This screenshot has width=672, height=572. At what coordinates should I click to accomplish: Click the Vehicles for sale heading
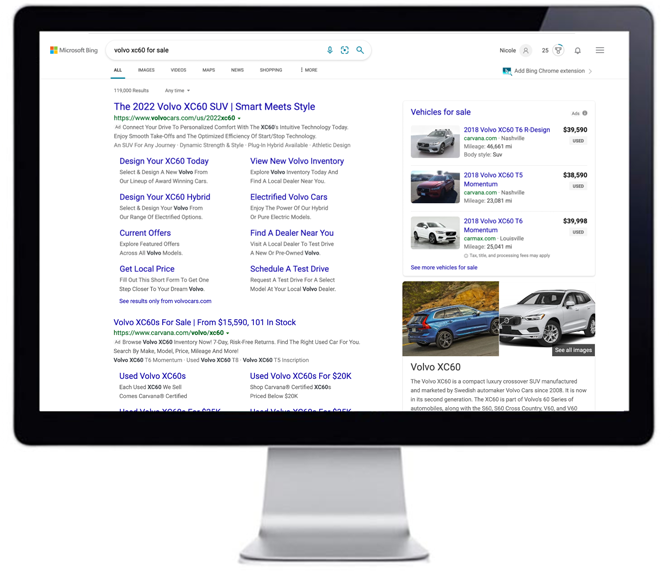point(441,112)
